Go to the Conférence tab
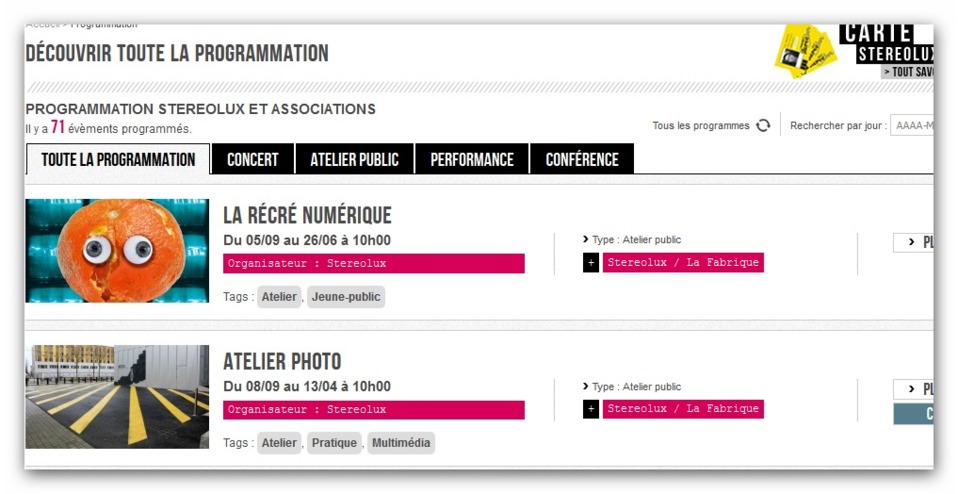The image size is (958, 494). (x=582, y=160)
